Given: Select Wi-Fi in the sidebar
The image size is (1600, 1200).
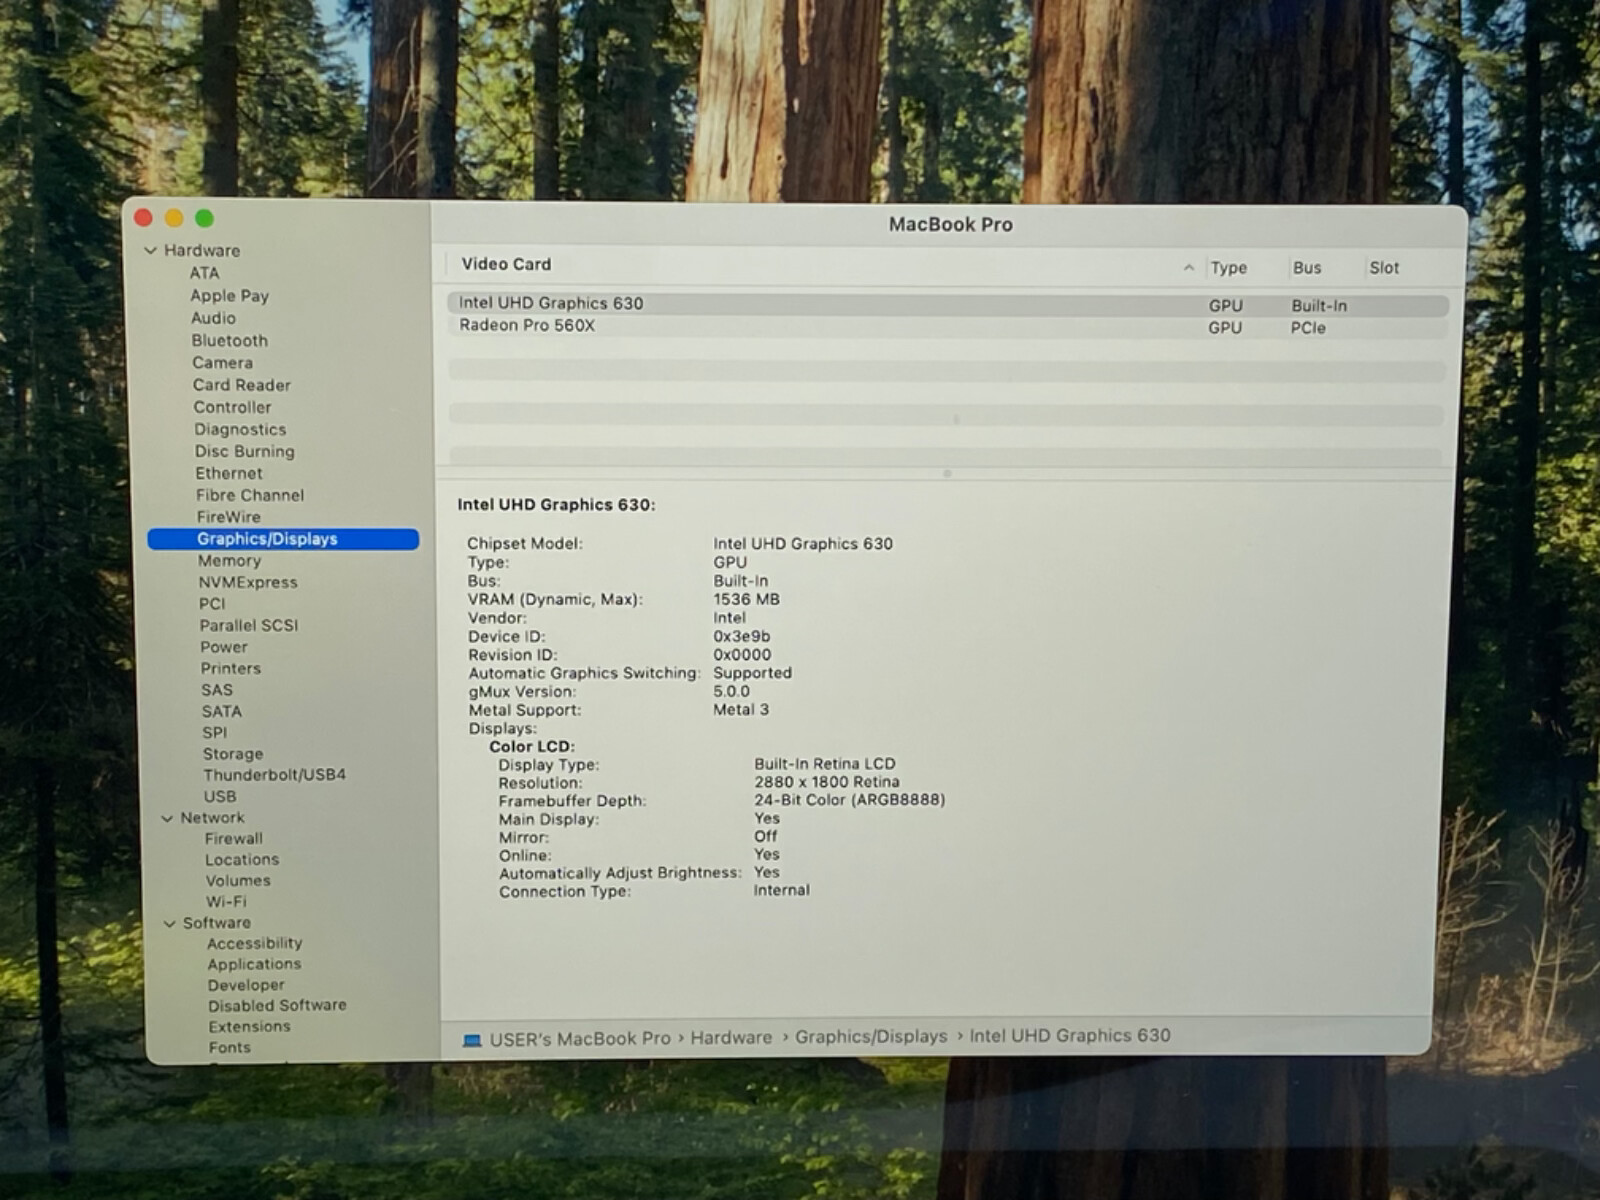Looking at the screenshot, I should tap(226, 901).
